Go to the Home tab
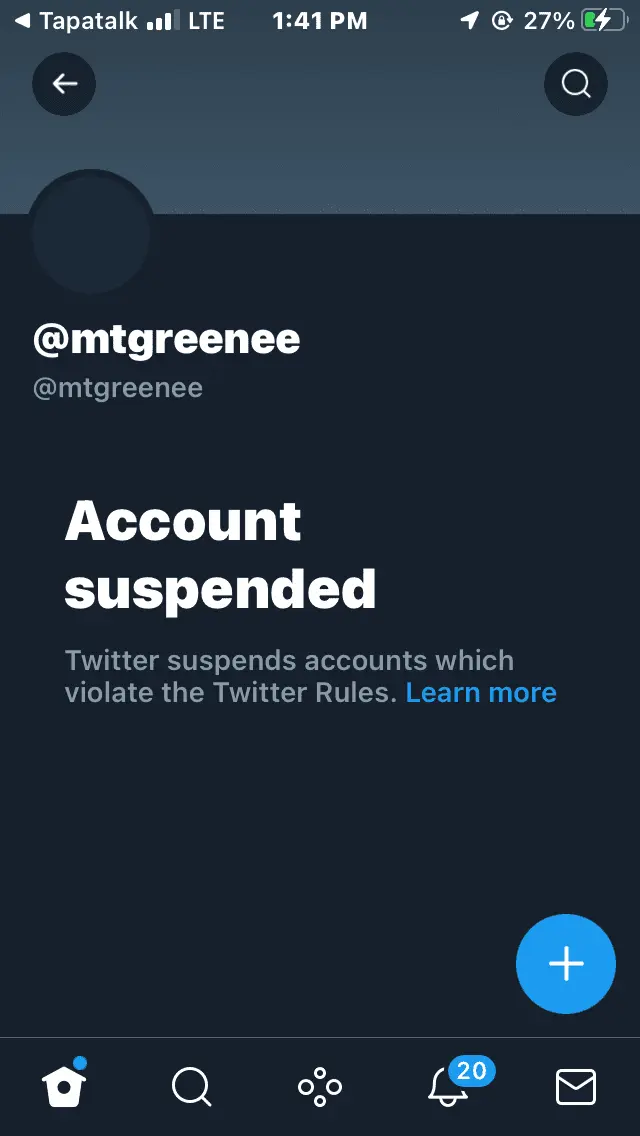This screenshot has width=640, height=1136. (x=64, y=1086)
